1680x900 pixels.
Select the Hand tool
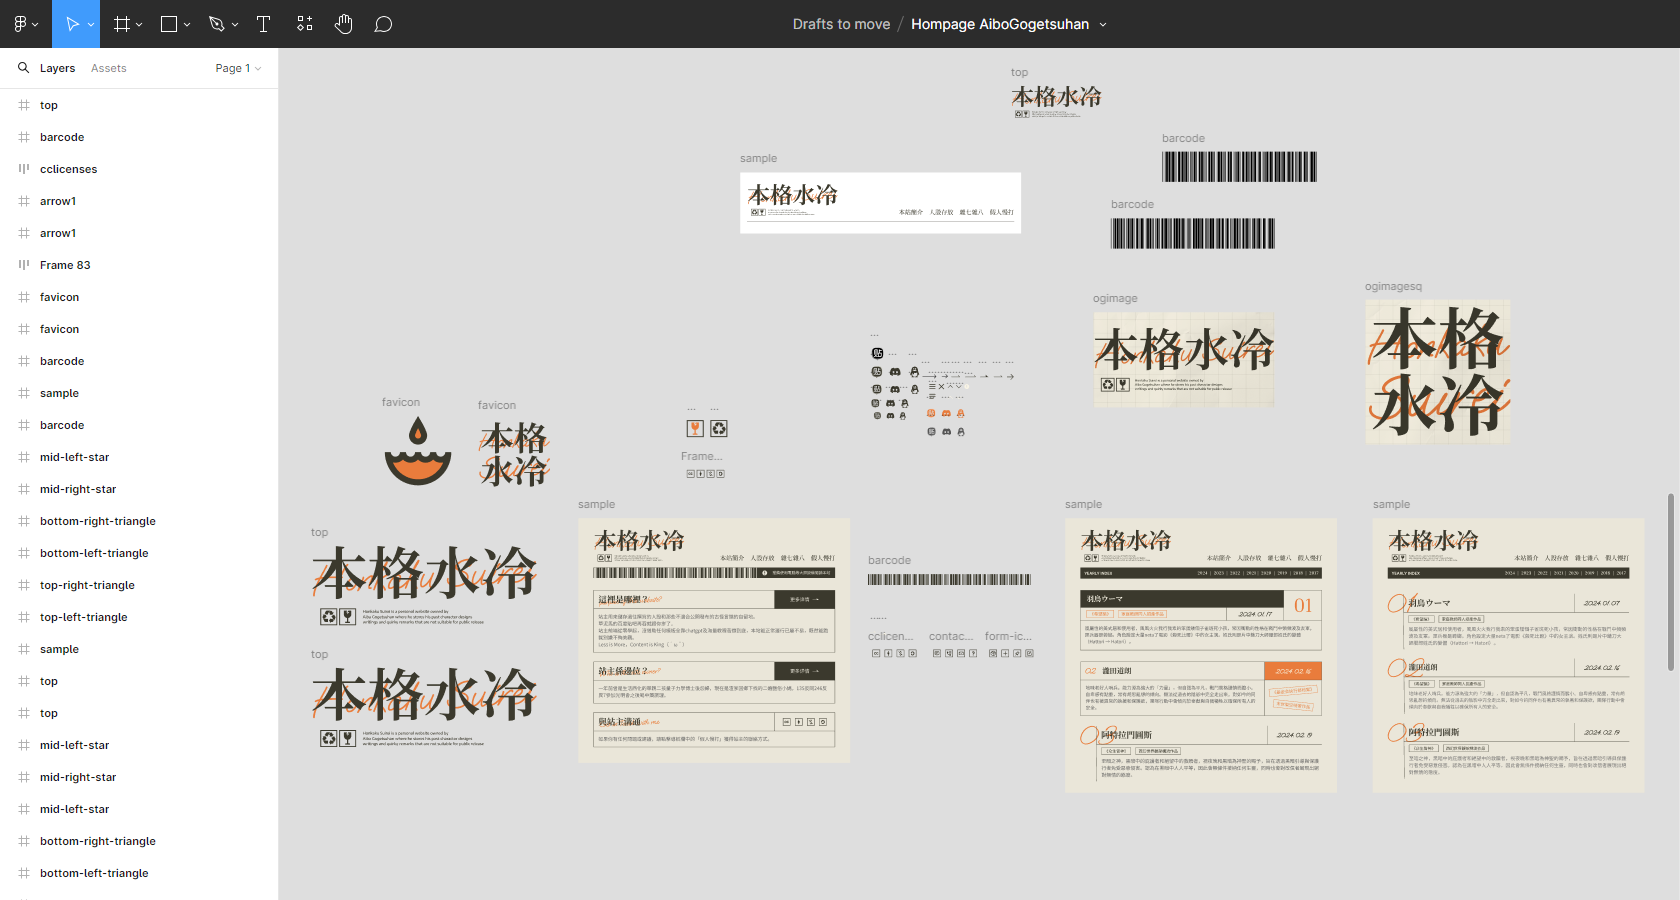click(344, 24)
